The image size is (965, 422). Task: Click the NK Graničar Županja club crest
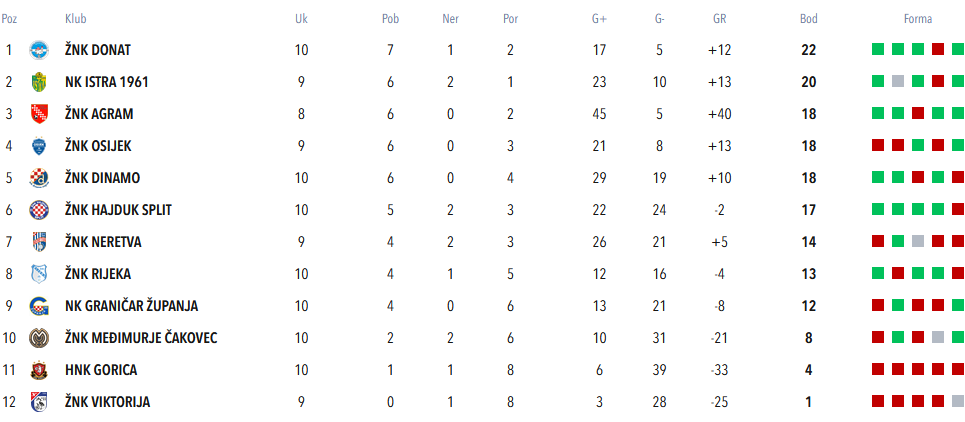pos(39,306)
